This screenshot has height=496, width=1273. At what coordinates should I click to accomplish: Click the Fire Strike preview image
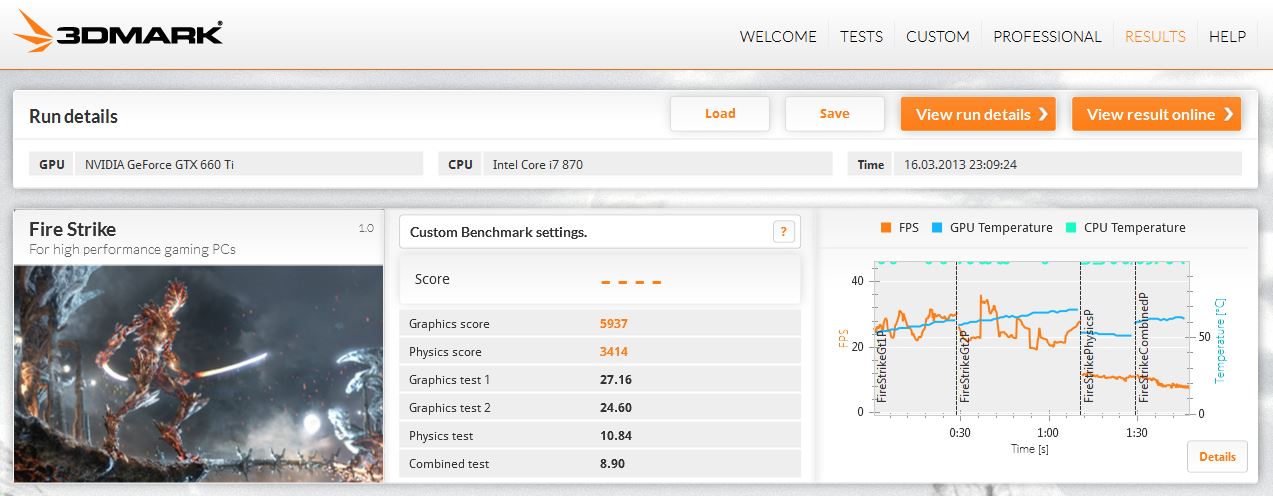(198, 373)
